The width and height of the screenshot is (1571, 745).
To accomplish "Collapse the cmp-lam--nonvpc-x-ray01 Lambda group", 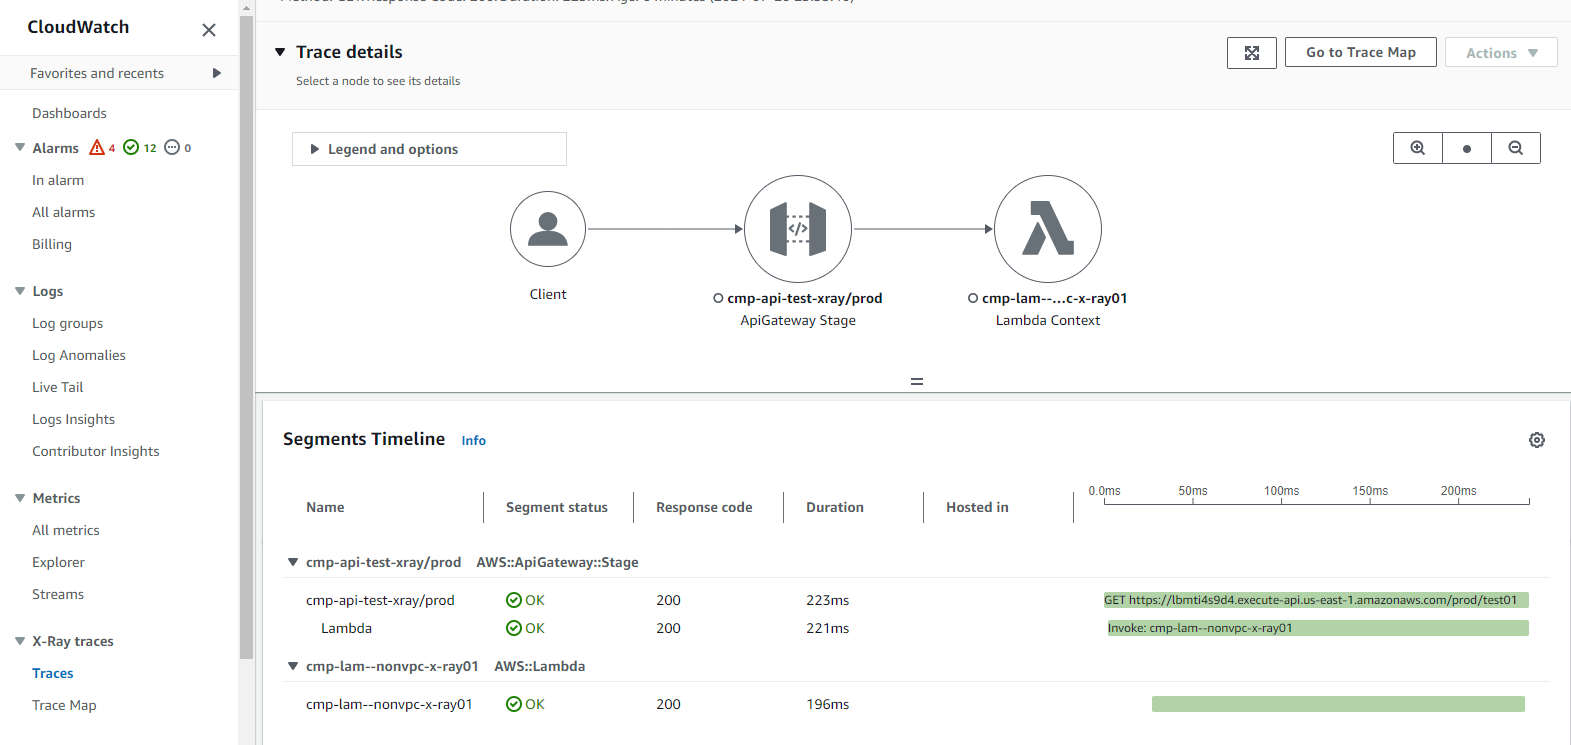I will [293, 666].
